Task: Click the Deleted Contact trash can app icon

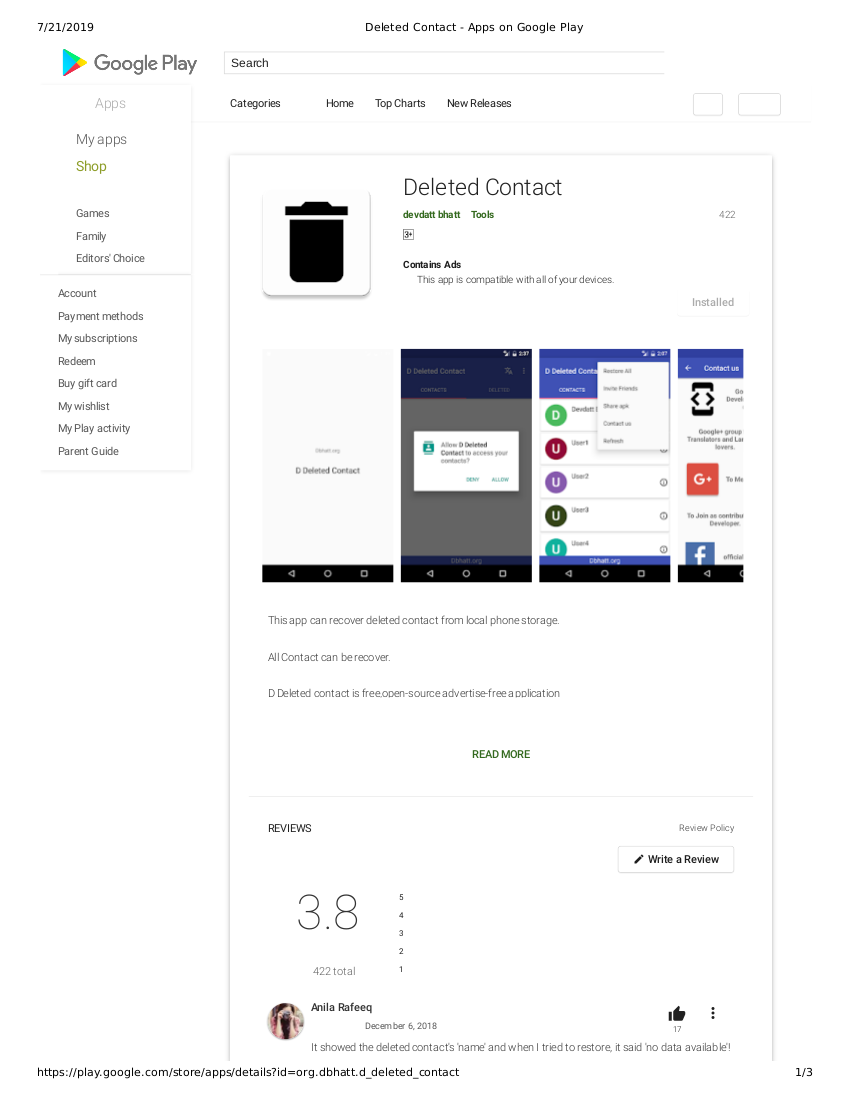Action: coord(316,243)
